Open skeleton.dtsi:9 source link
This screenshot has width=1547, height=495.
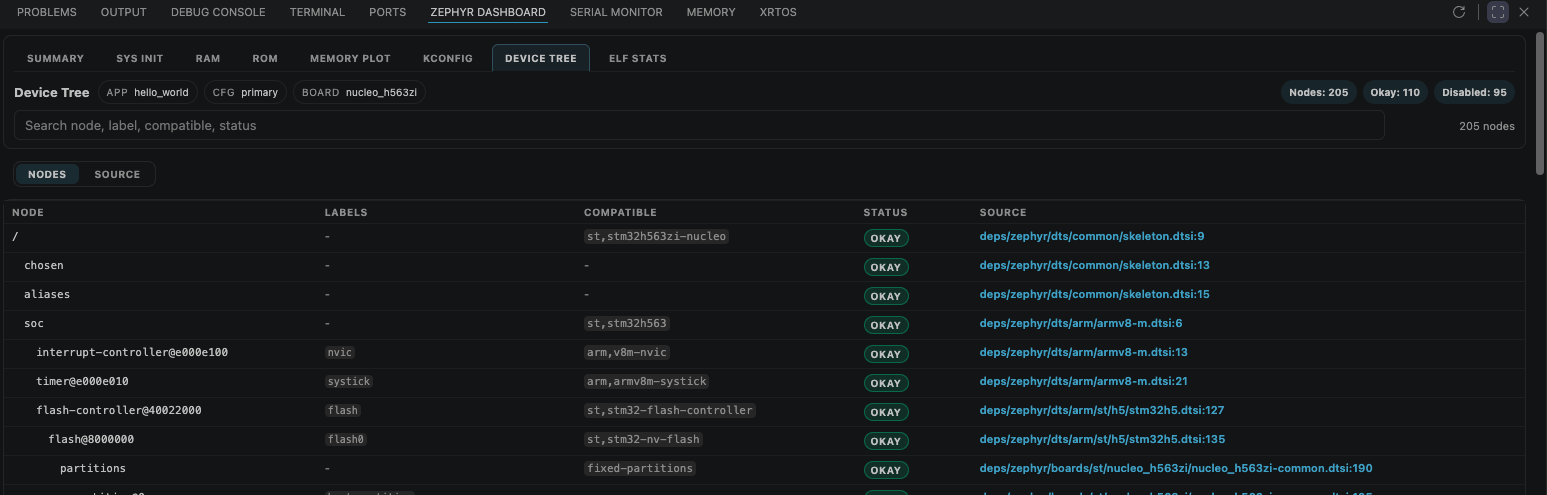(x=1092, y=237)
